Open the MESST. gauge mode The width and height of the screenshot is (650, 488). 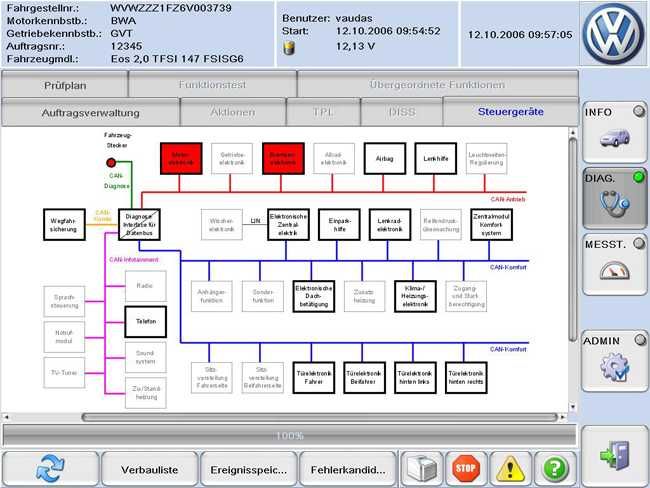615,265
